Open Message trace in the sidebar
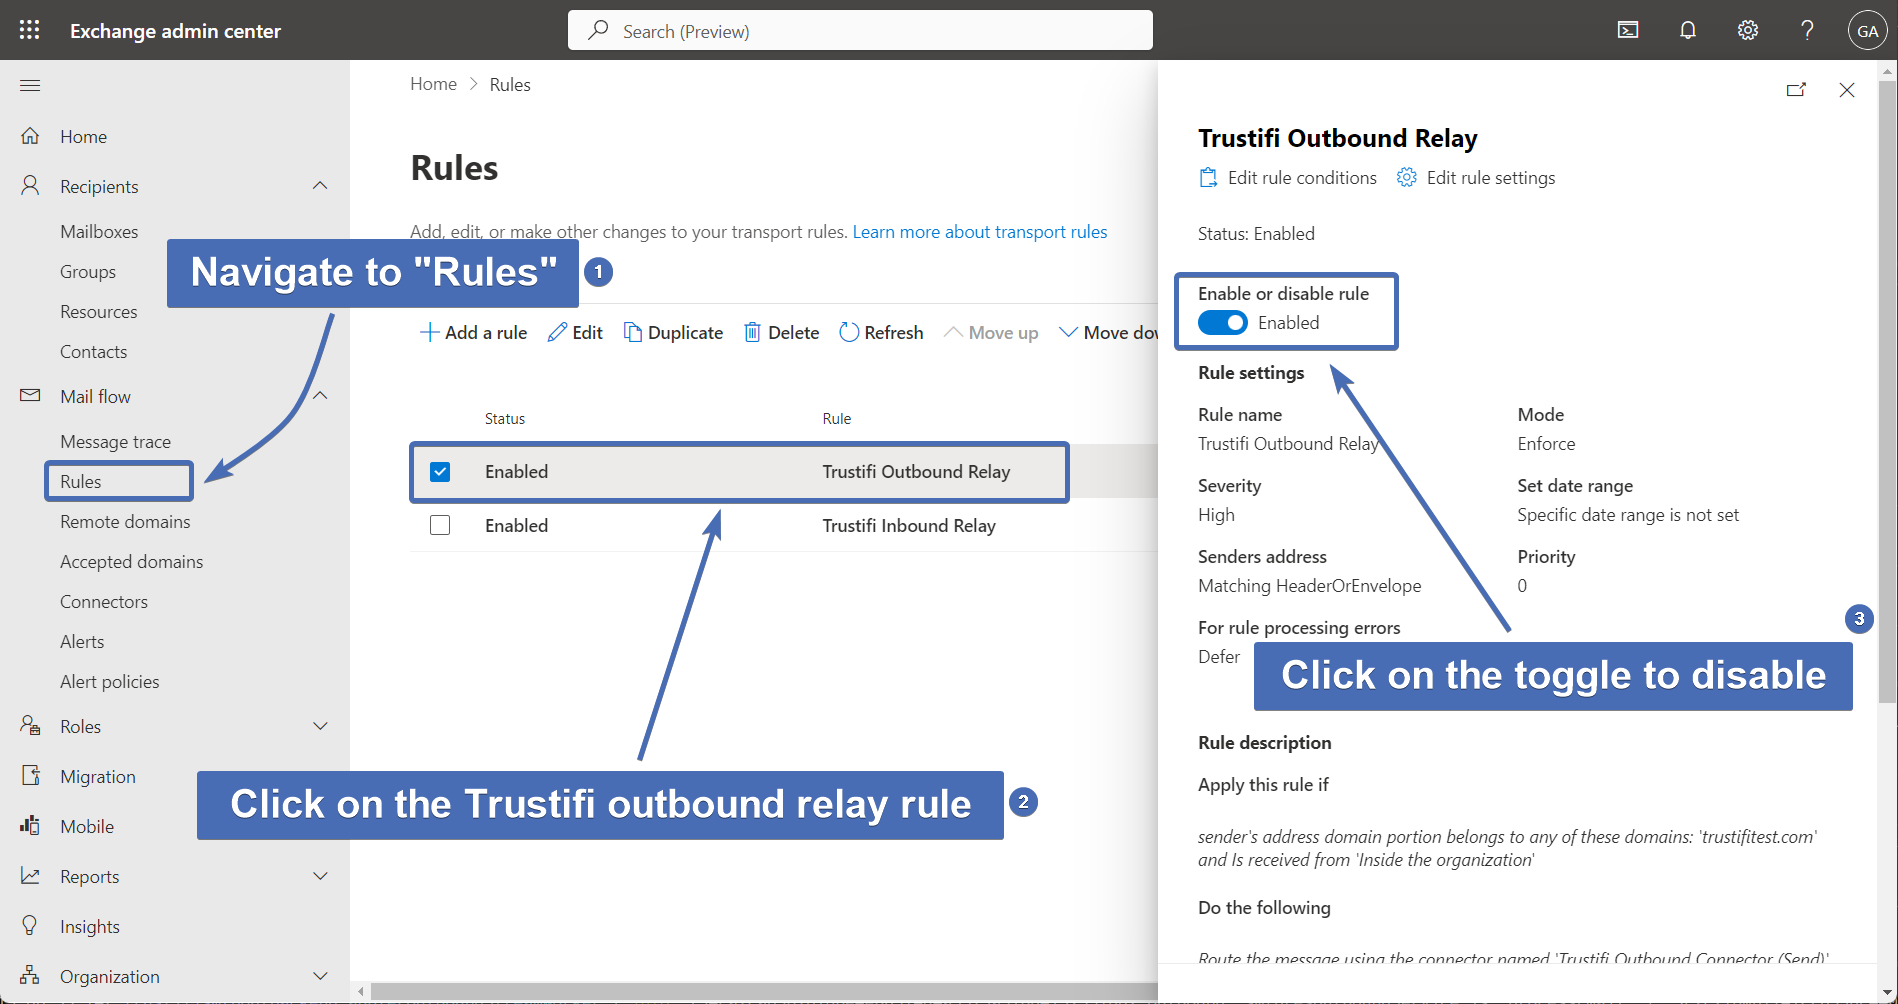 pos(116,442)
